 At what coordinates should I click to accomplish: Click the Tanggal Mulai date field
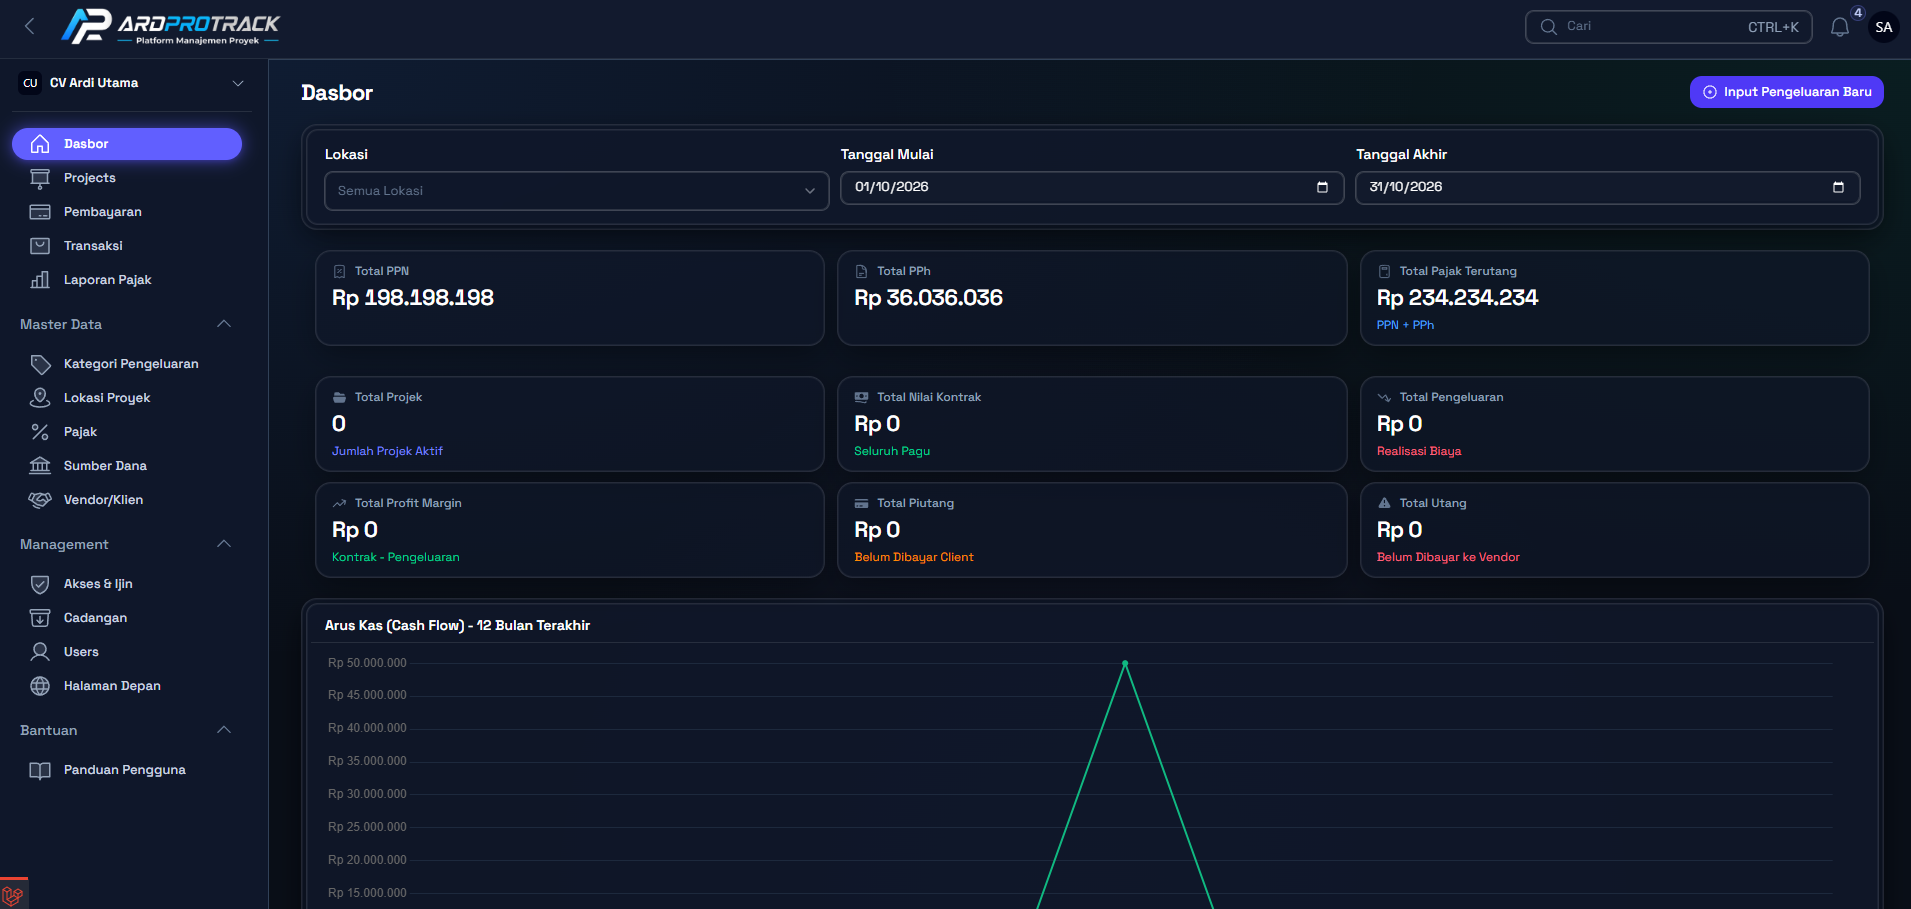1092,187
